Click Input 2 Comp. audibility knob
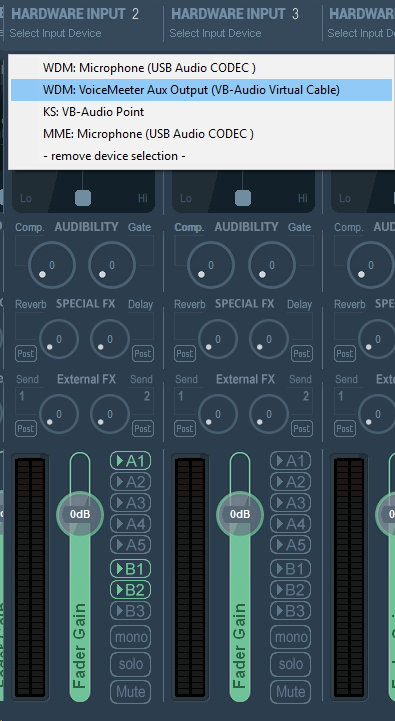 [52, 265]
